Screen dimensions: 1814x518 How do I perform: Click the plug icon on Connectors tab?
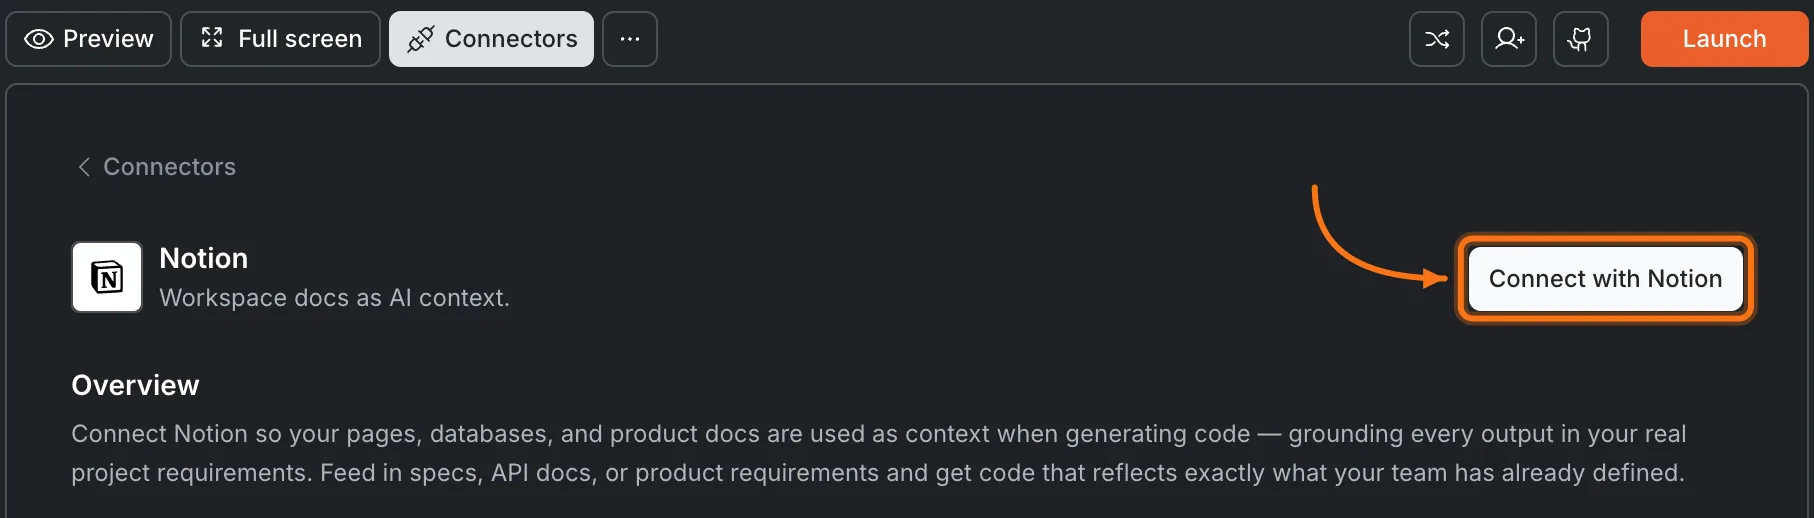[421, 39]
